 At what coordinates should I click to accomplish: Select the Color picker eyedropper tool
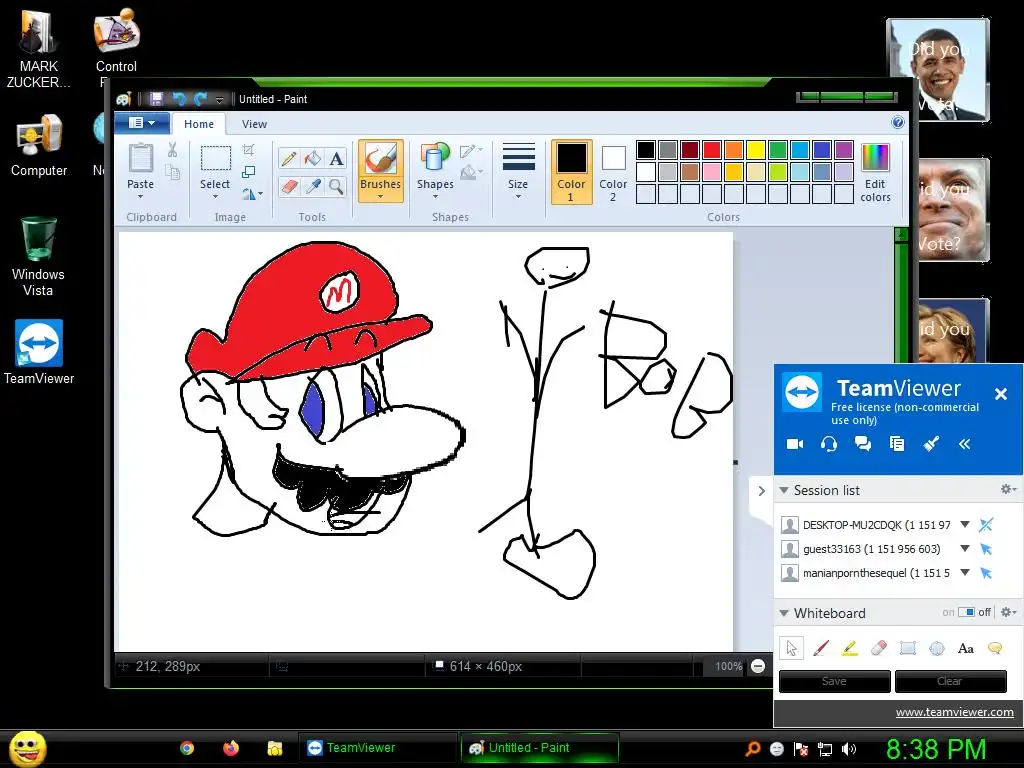(313, 187)
